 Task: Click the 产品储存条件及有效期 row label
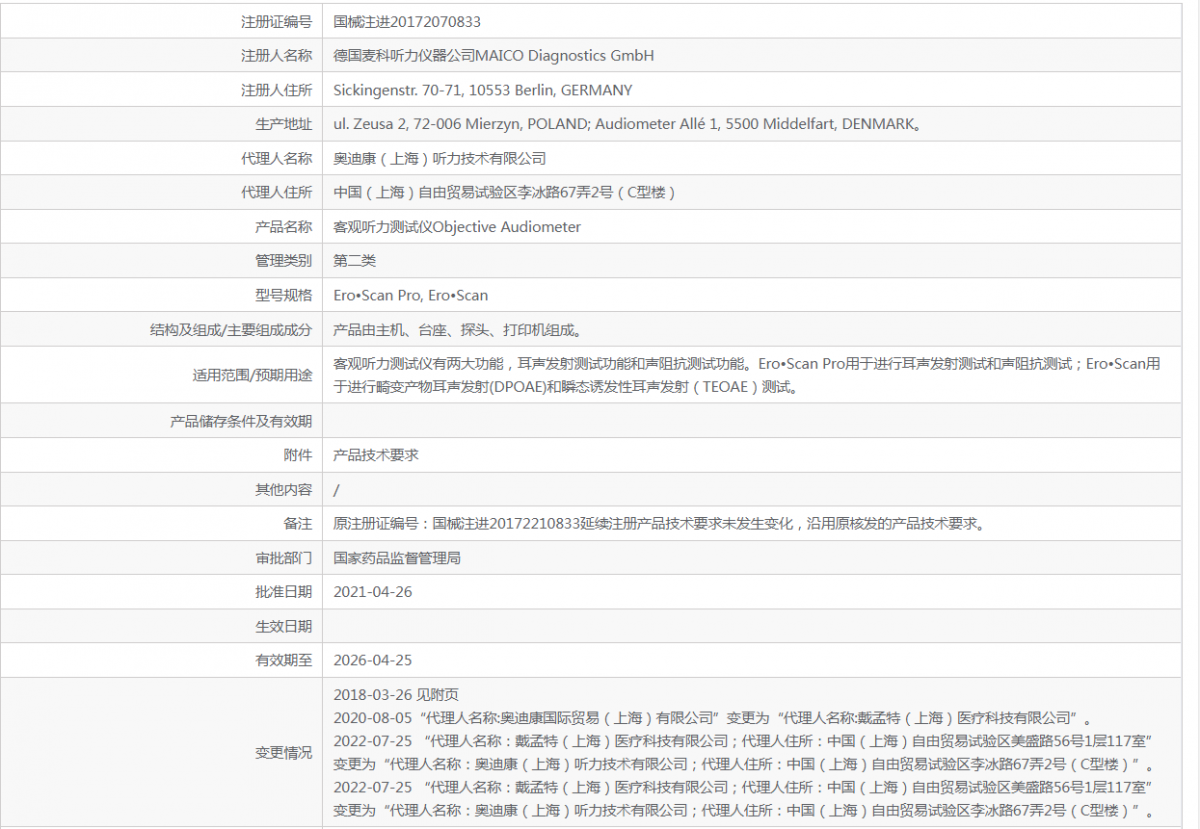pyautogui.click(x=241, y=421)
